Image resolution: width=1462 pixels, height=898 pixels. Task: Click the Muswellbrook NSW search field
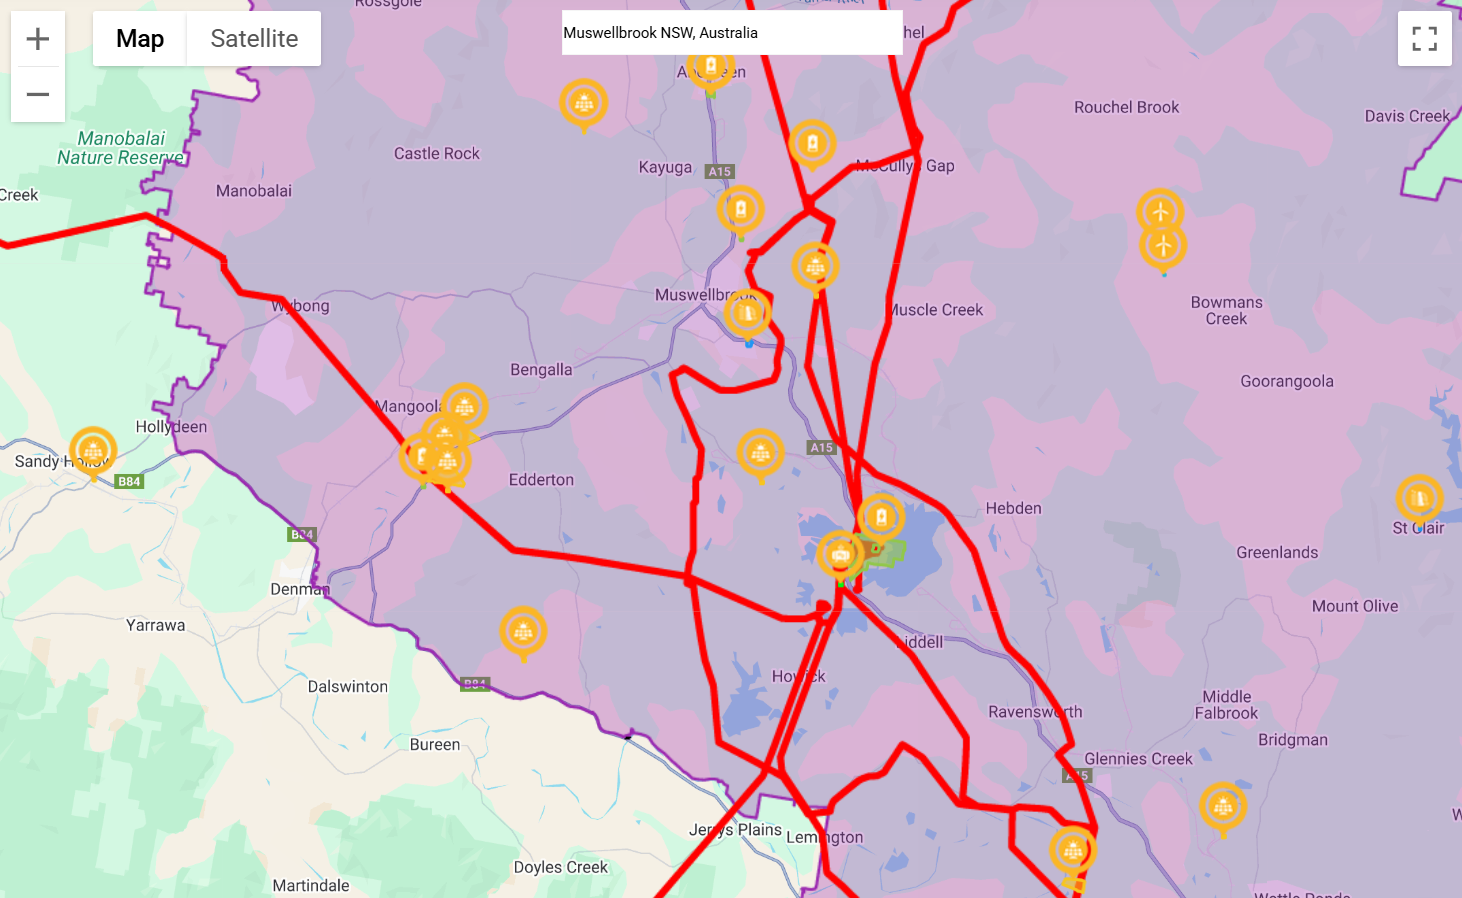[x=731, y=33]
